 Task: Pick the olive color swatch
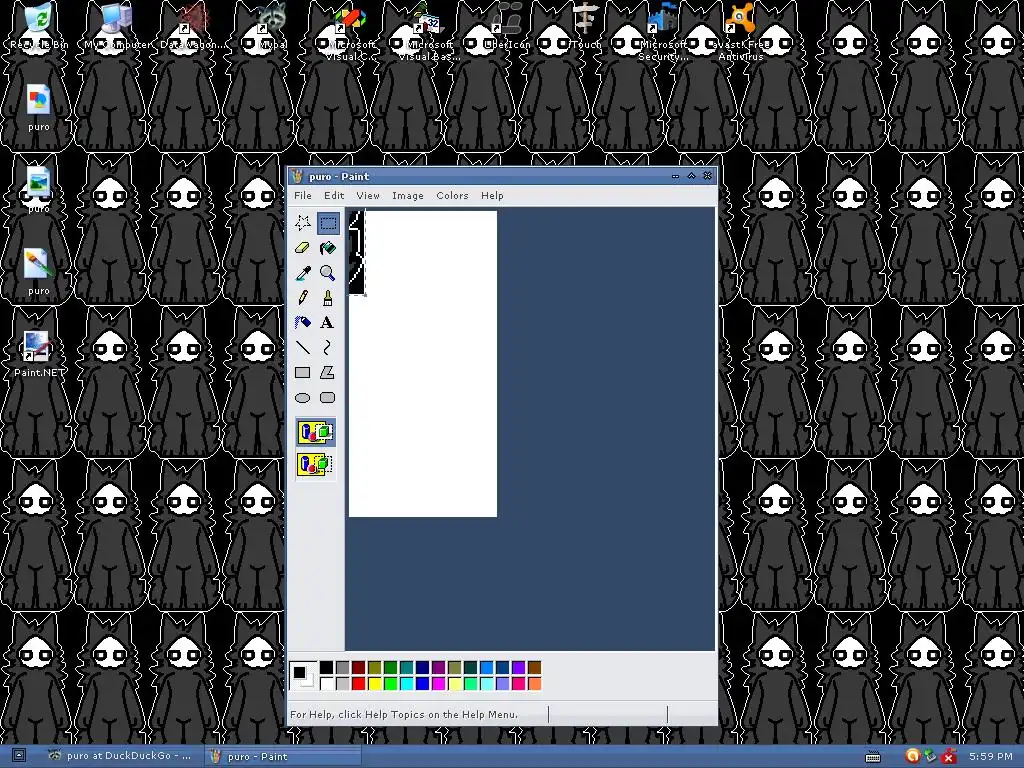tap(374, 667)
